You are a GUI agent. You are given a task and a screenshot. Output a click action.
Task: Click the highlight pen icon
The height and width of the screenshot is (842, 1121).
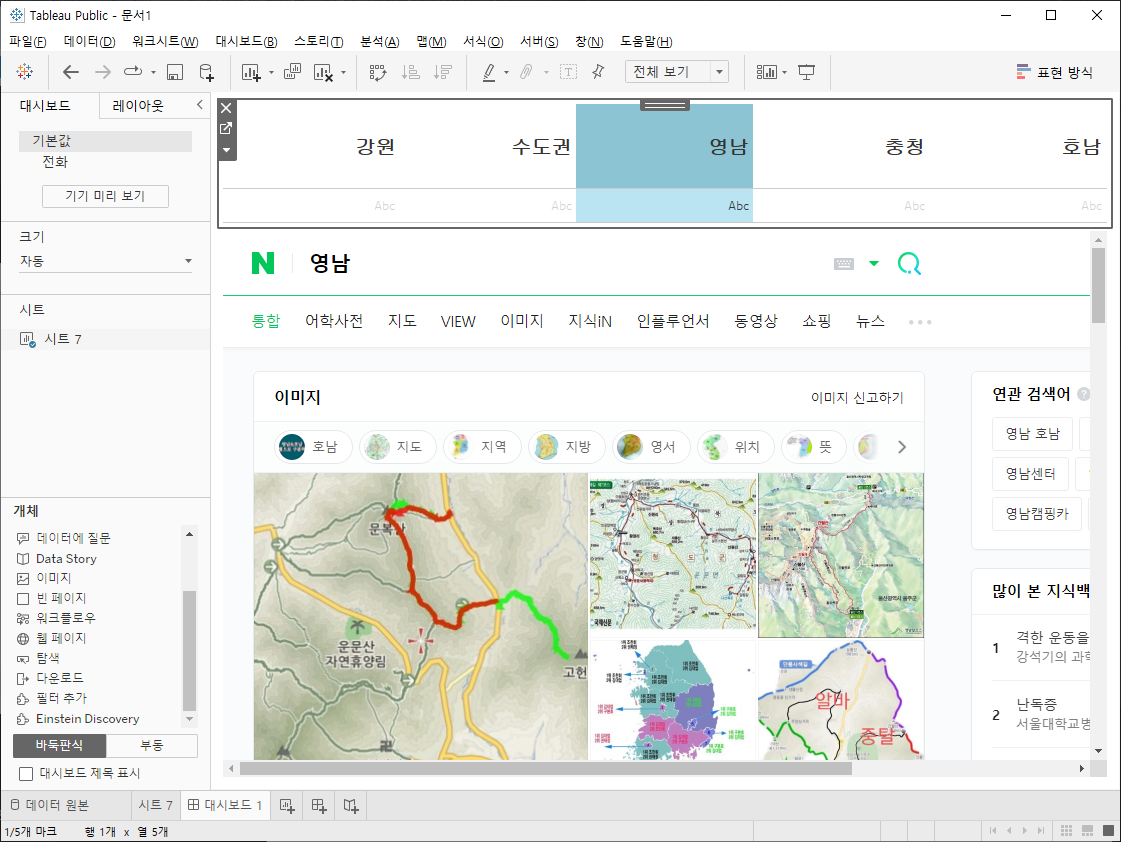pos(489,71)
